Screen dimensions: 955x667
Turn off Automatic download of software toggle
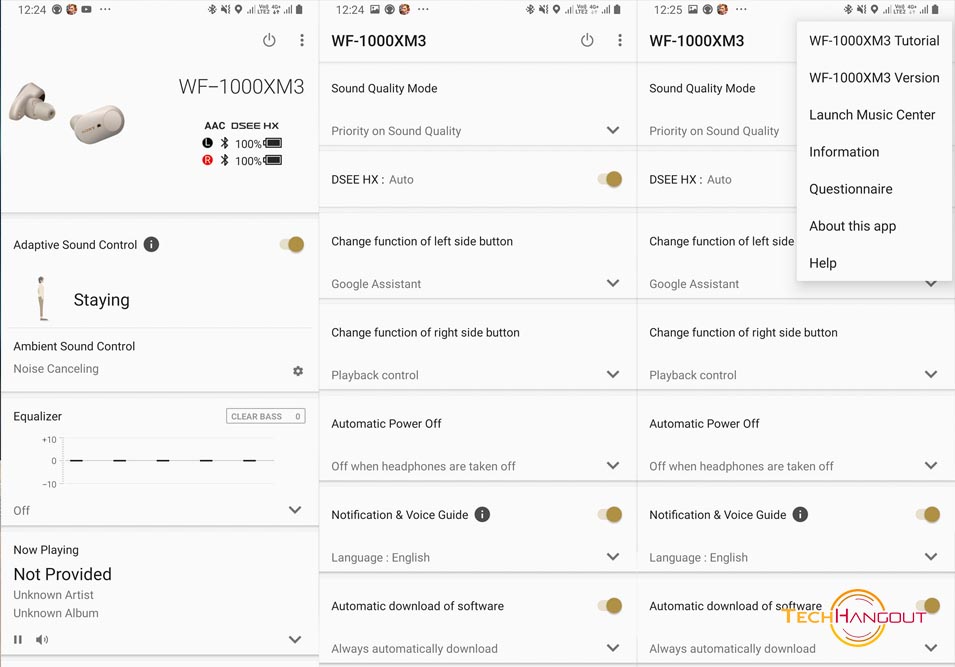pos(610,605)
